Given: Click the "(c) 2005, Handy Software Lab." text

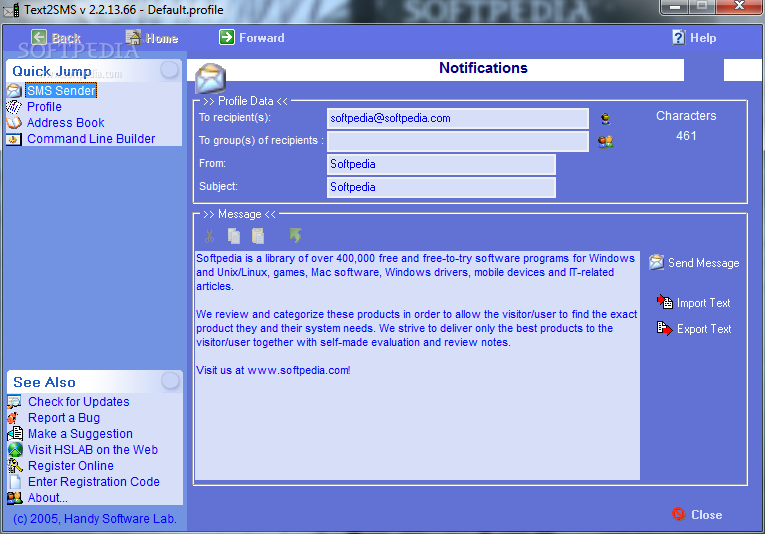Looking at the screenshot, I should coord(95,519).
